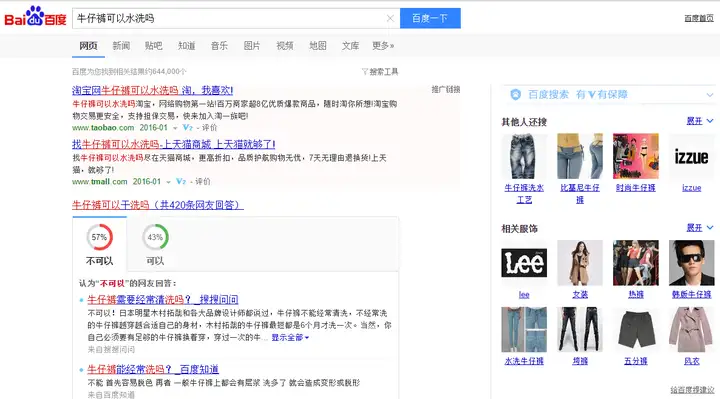Expand the 有V有保障 panel chevron
This screenshot has height=399, width=720.
(710, 95)
